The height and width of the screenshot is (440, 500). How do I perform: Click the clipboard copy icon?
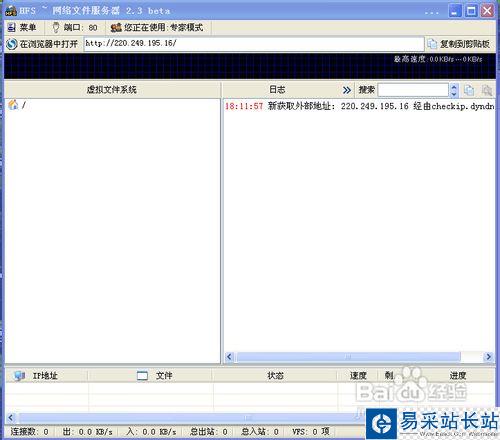tap(432, 44)
